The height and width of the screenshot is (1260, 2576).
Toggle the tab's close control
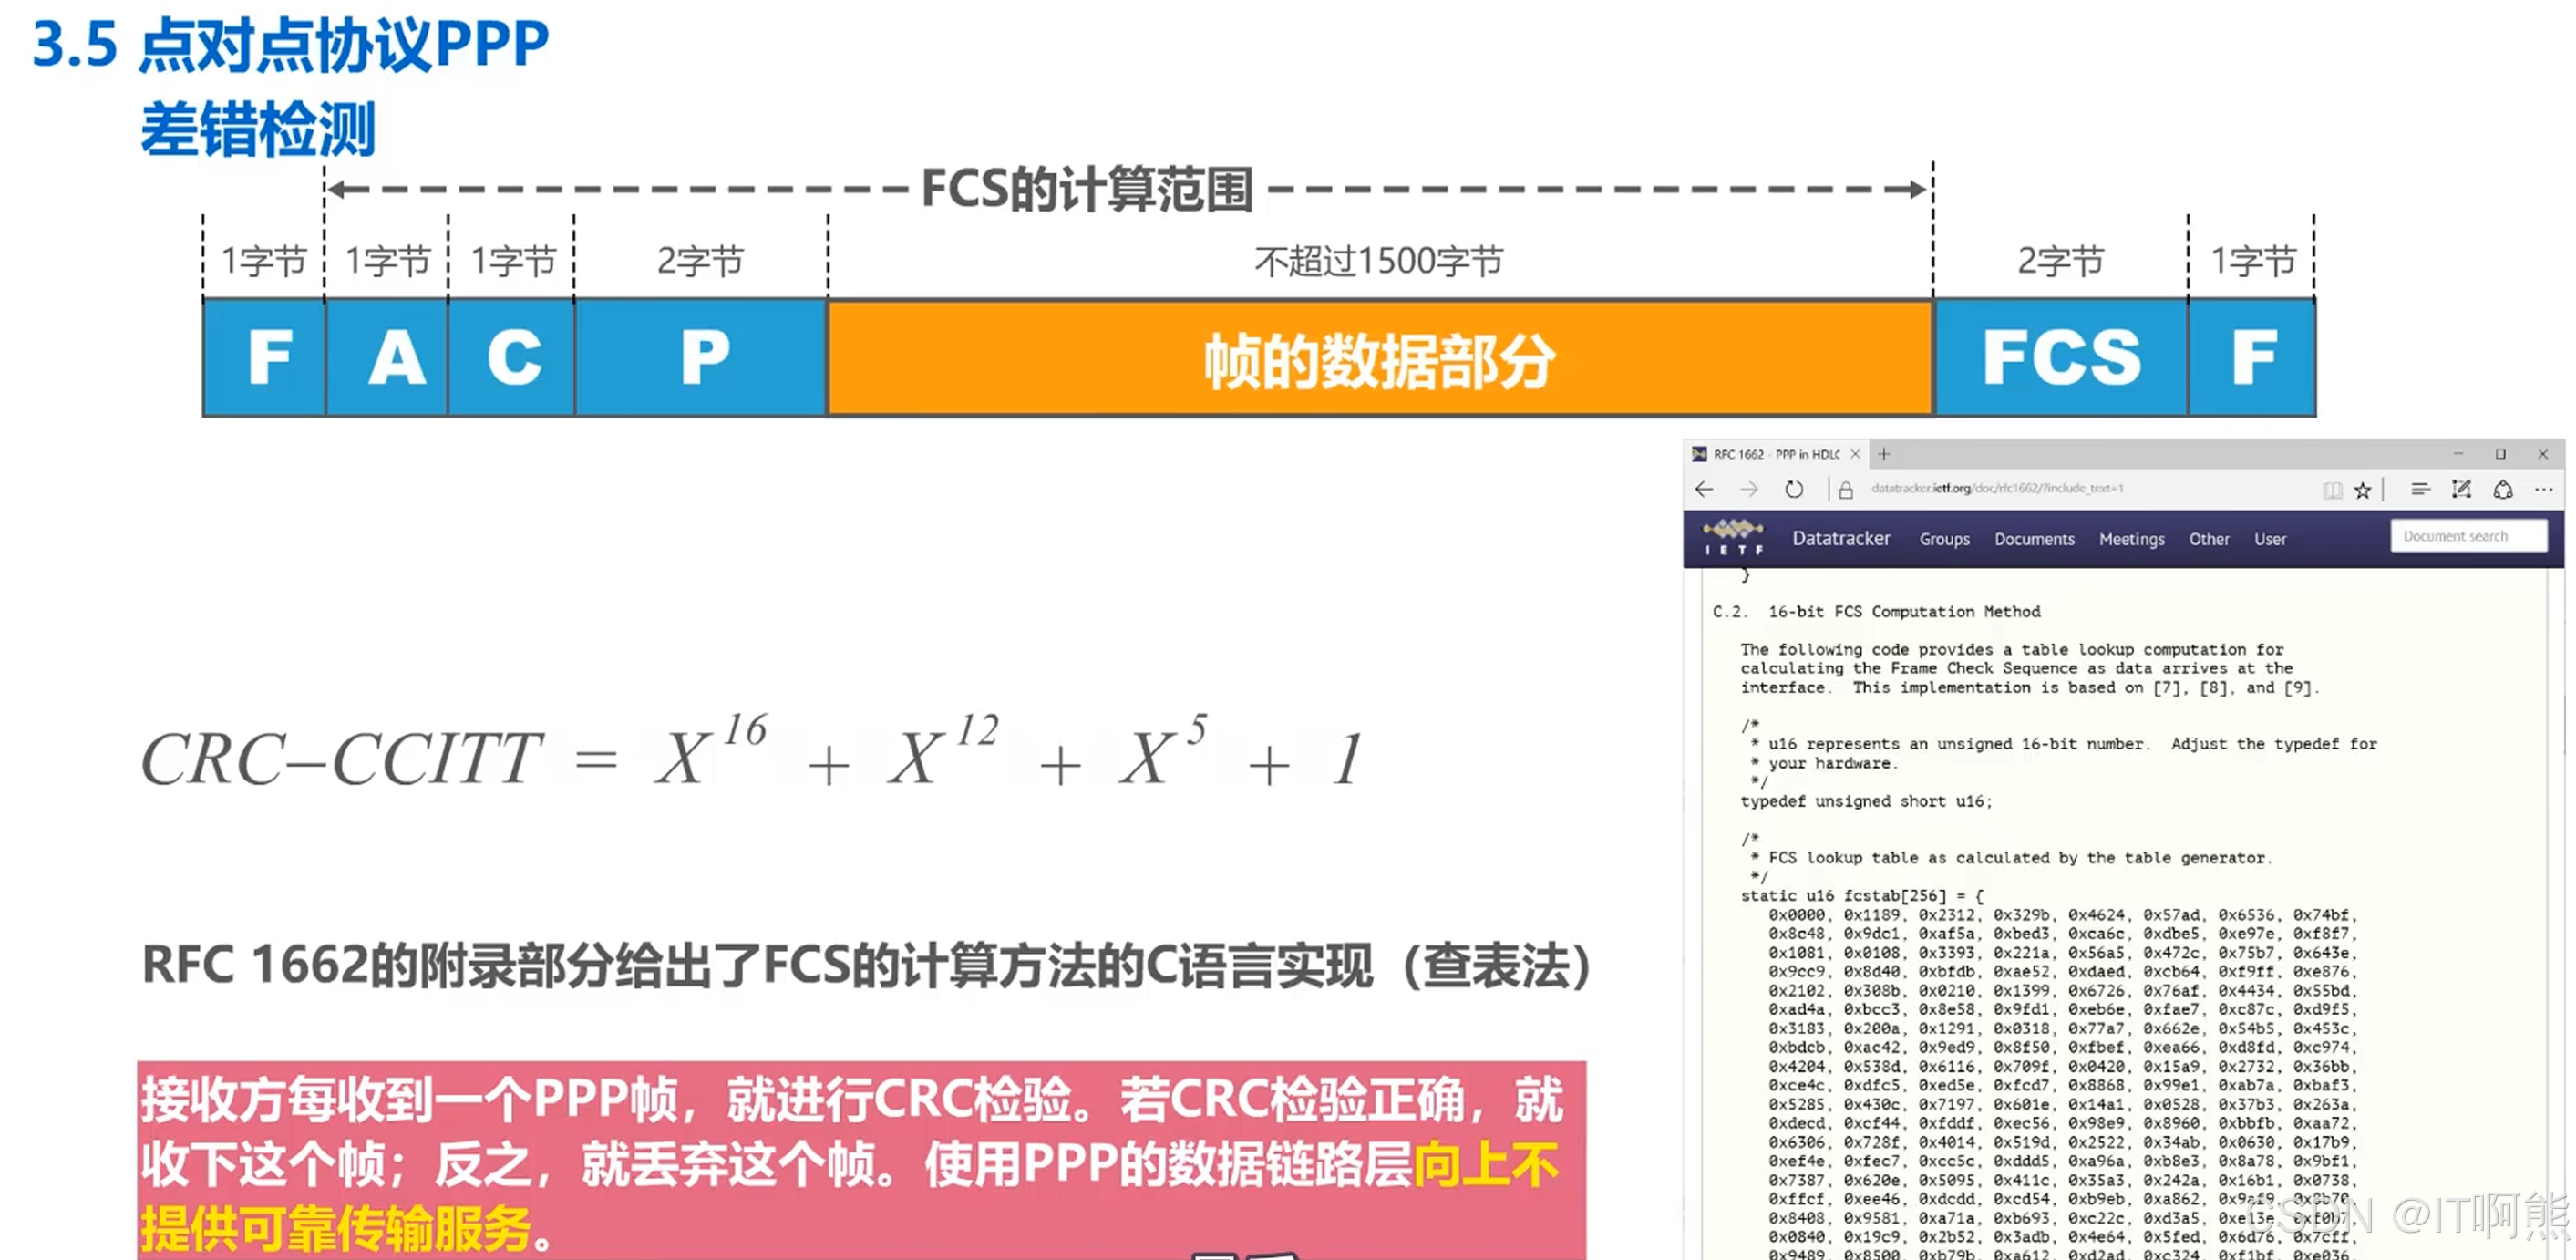pos(1856,454)
